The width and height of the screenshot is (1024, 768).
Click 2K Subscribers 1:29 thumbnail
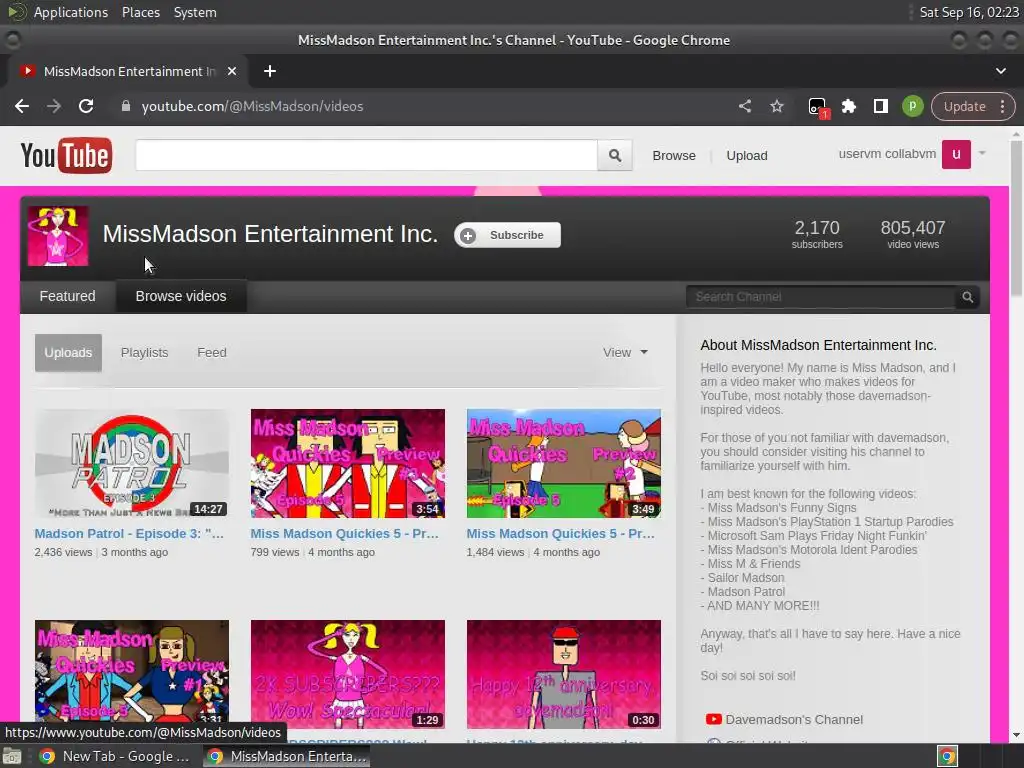(347, 674)
